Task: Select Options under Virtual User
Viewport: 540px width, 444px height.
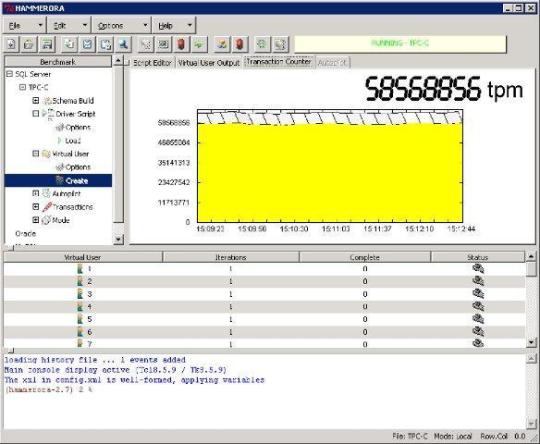Action: tap(78, 167)
